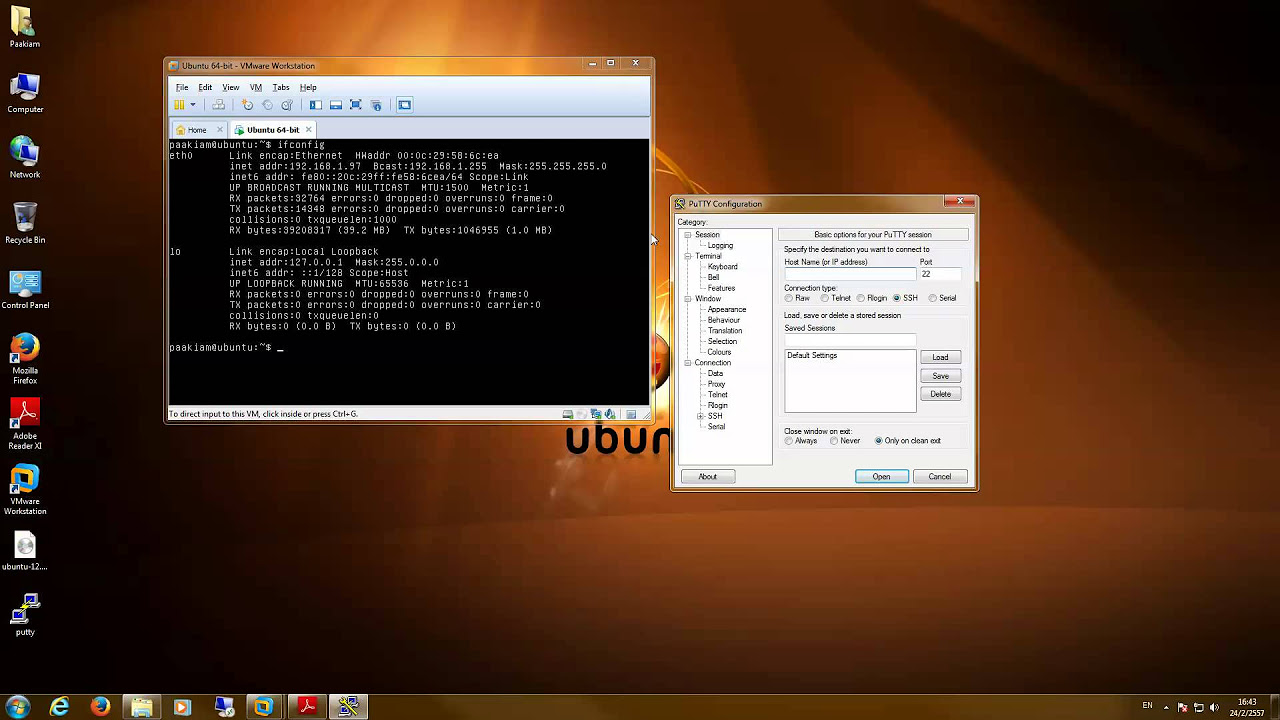The height and width of the screenshot is (720, 1280).
Task: Open Mozilla Firefox desktop shortcut
Action: 25,359
